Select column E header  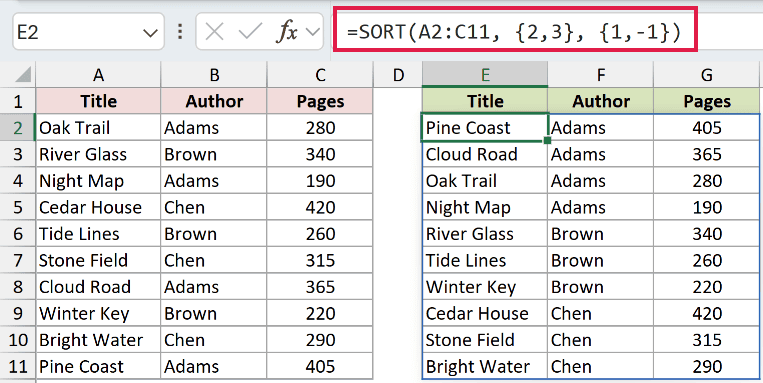coord(485,74)
